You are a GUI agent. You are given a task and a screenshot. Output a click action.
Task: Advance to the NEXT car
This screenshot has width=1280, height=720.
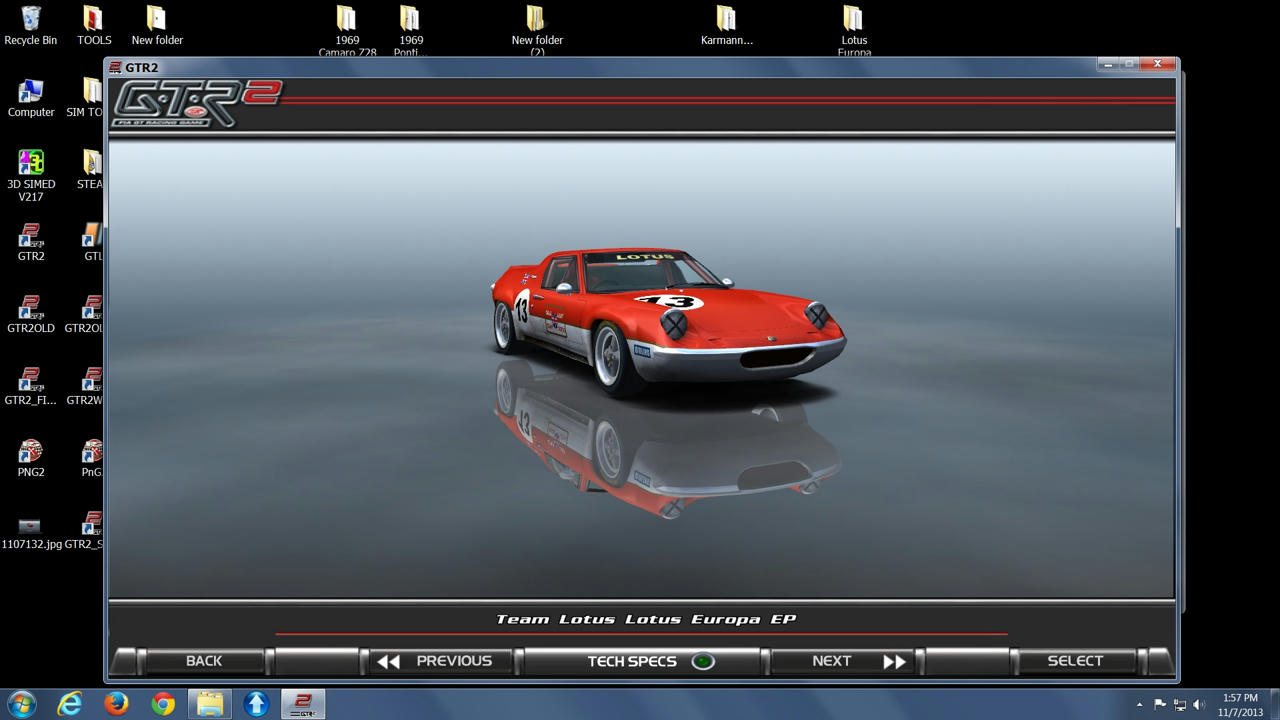(842, 661)
